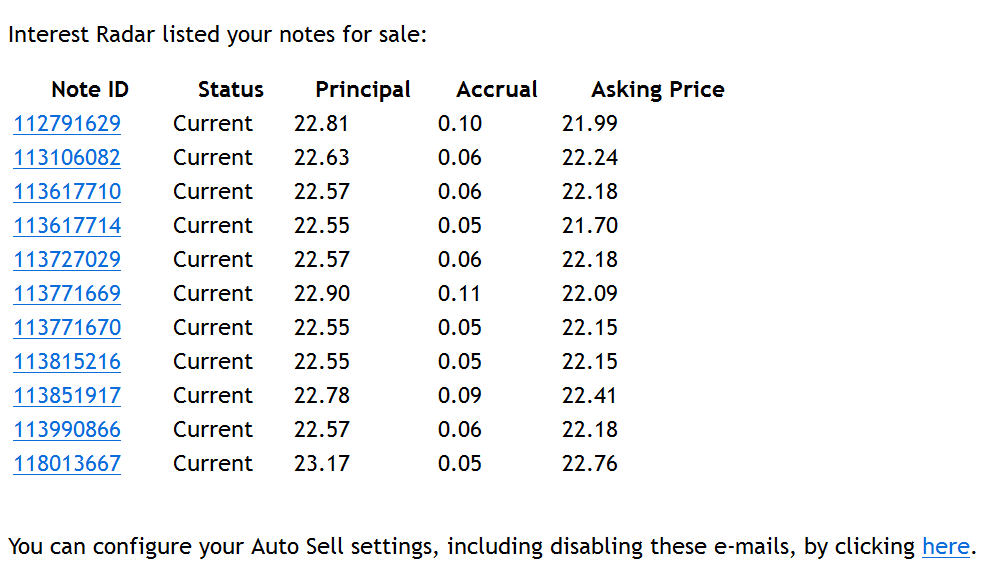Click the Asking Price column header
This screenshot has width=1002, height=586.
(x=658, y=90)
